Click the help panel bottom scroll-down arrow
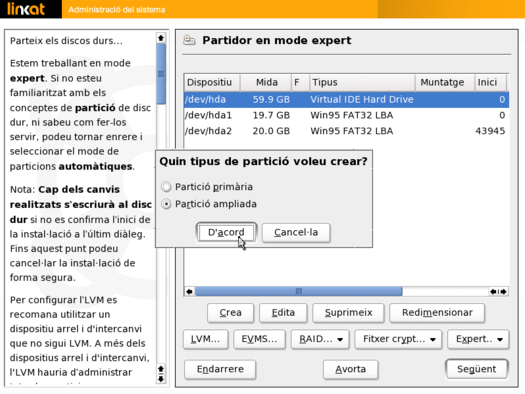The height and width of the screenshot is (394, 525). coord(161,379)
